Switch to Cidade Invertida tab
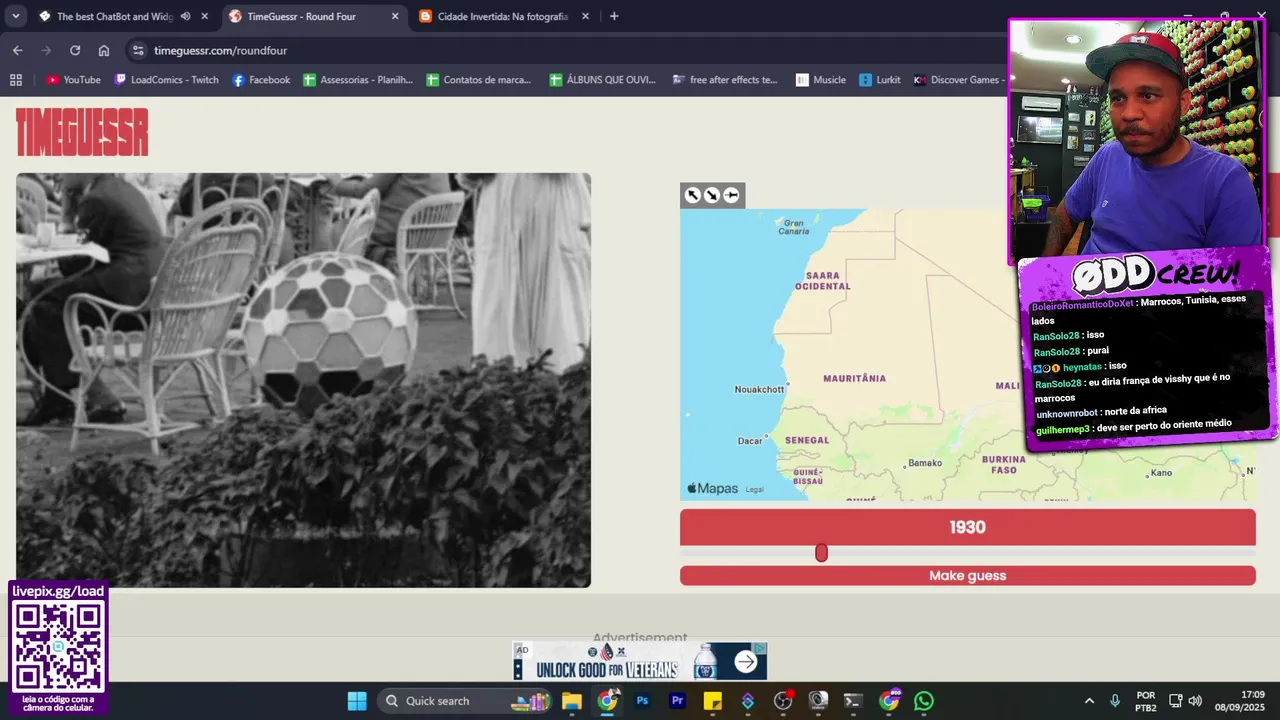The image size is (1280, 720). tap(502, 16)
